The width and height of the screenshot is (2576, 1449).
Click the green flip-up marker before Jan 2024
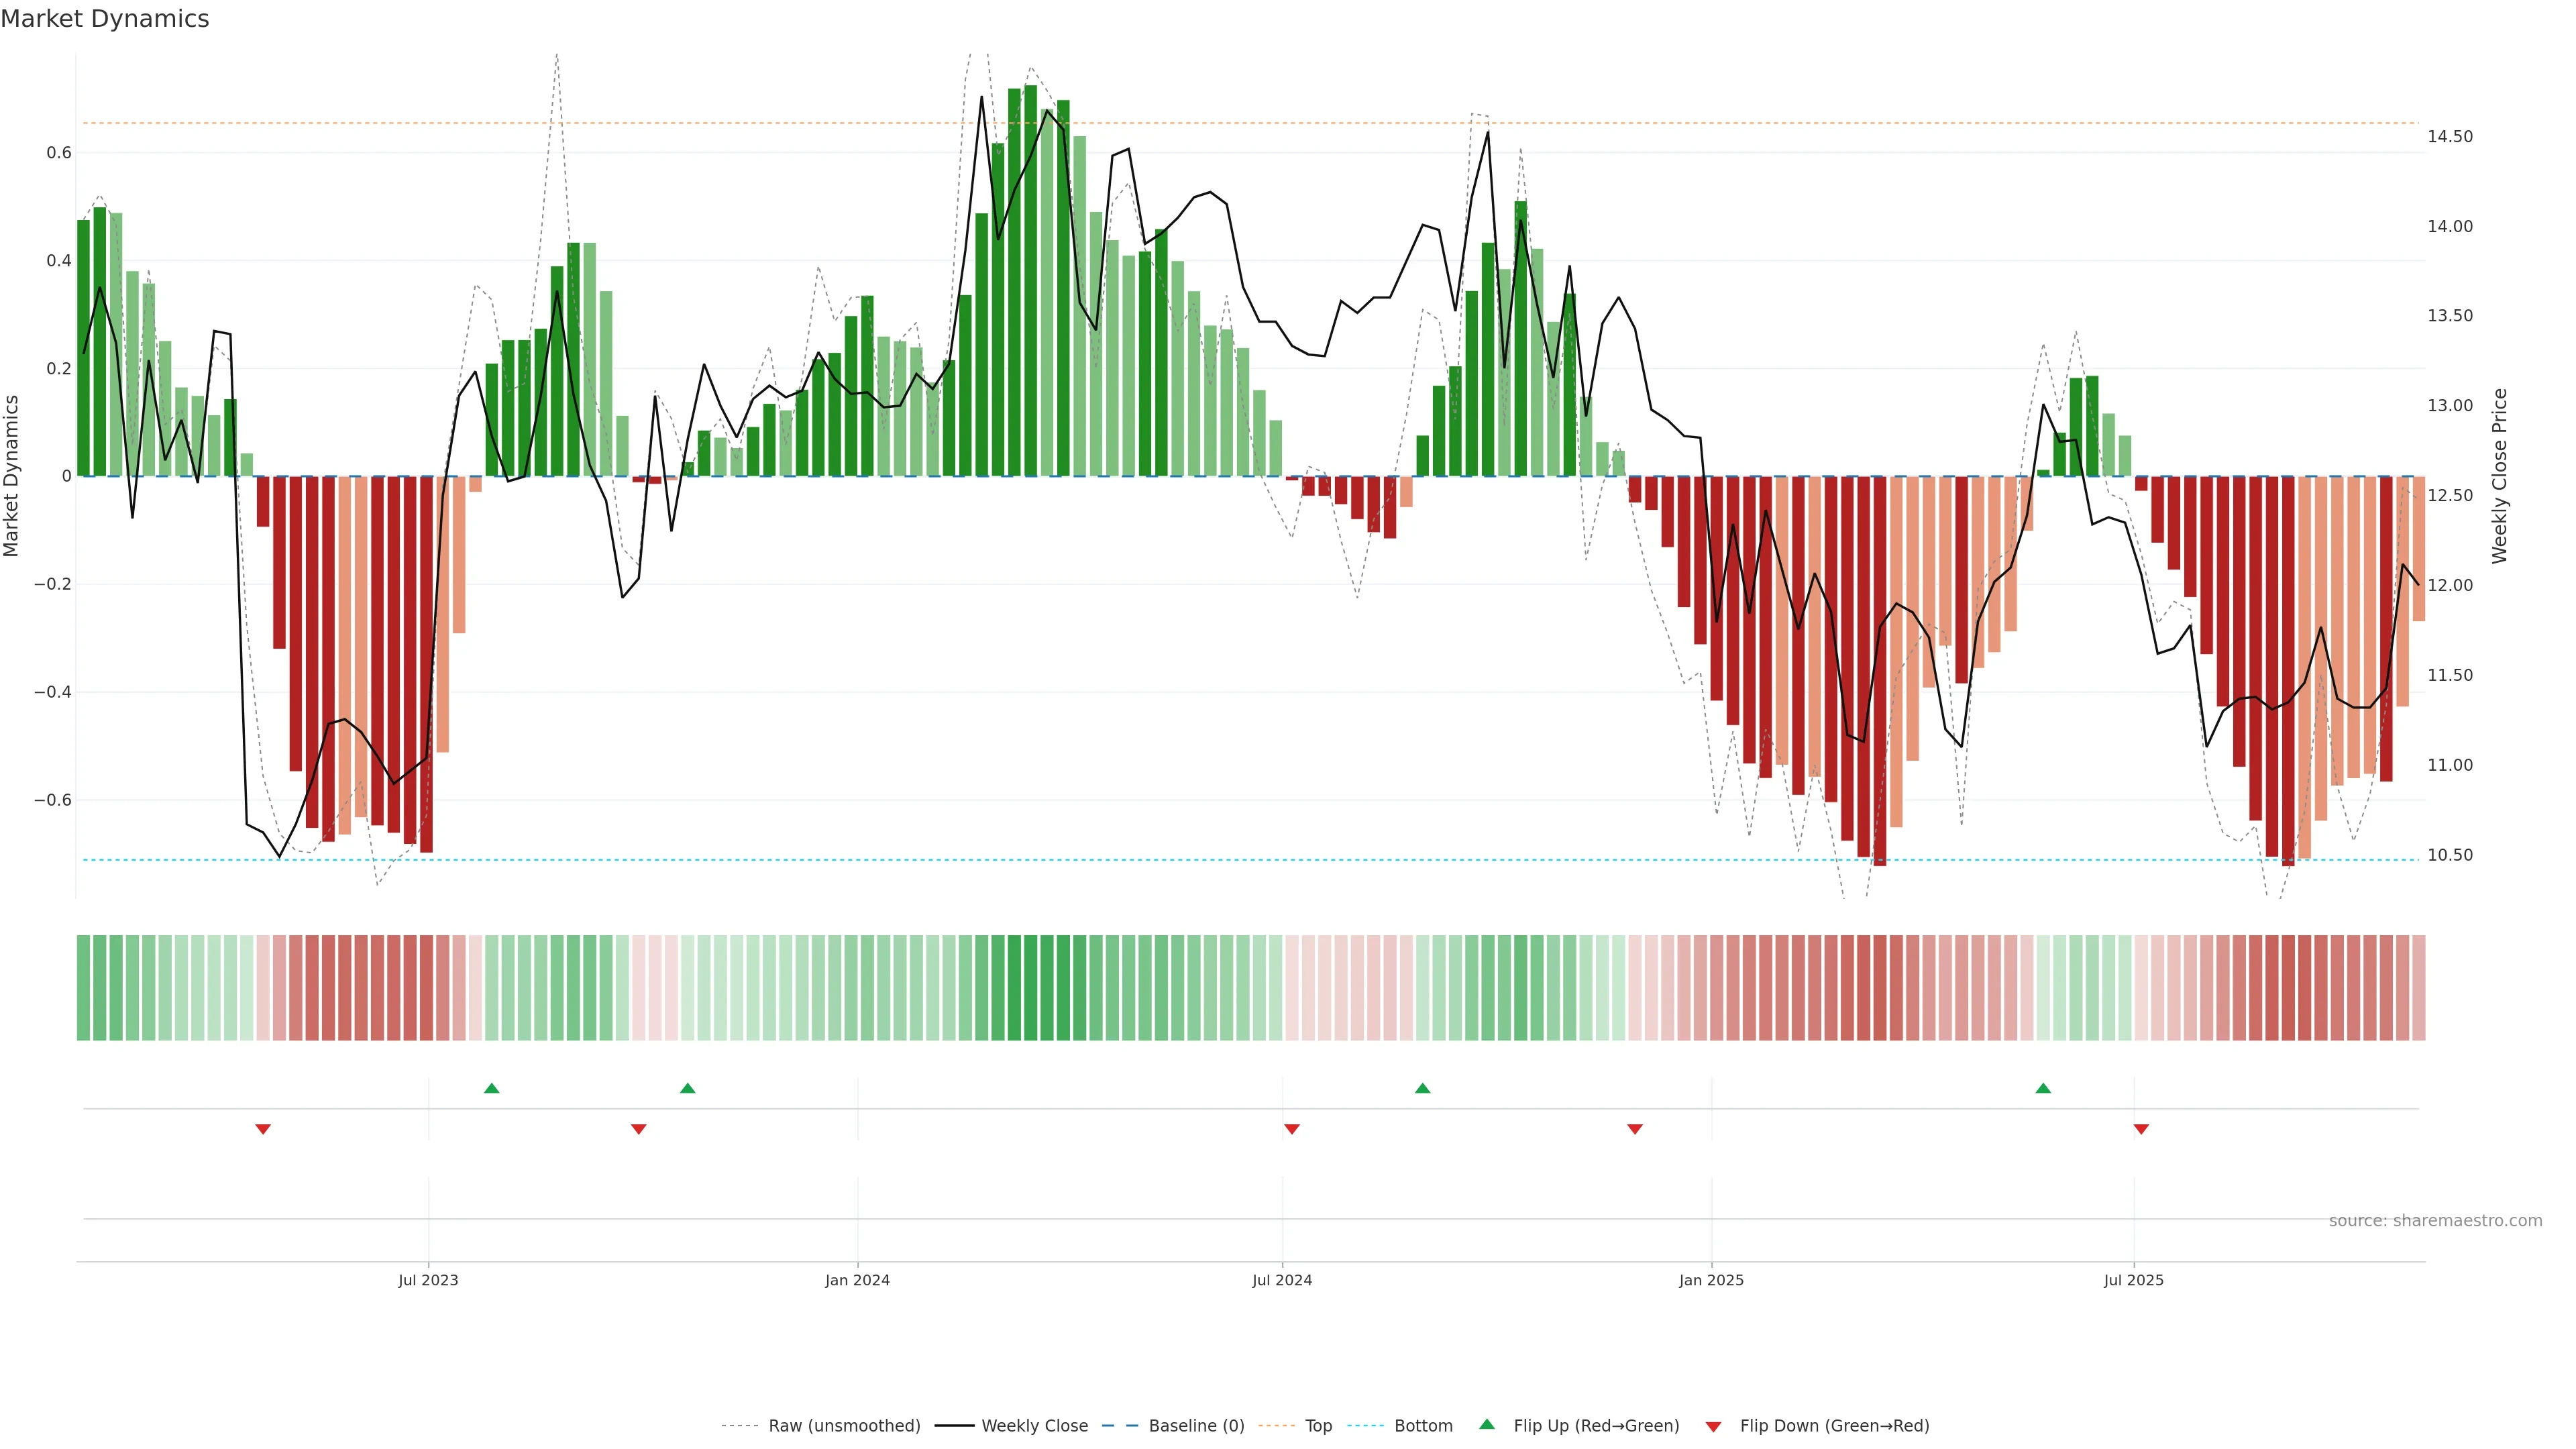(x=687, y=1088)
